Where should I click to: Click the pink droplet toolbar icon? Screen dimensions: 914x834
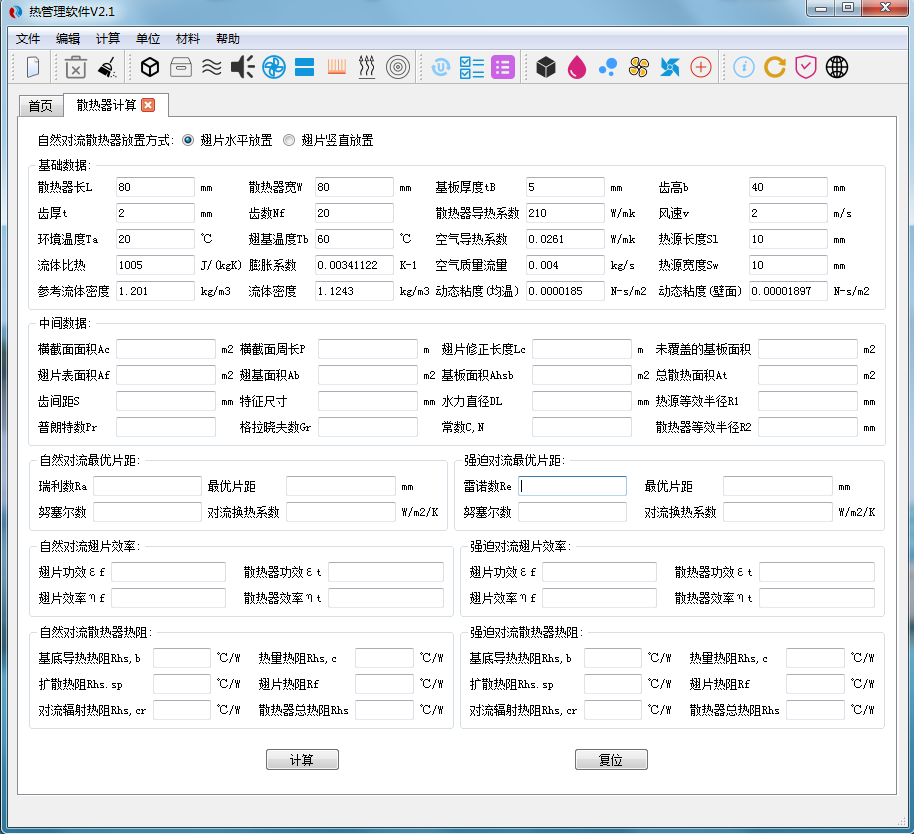click(578, 67)
